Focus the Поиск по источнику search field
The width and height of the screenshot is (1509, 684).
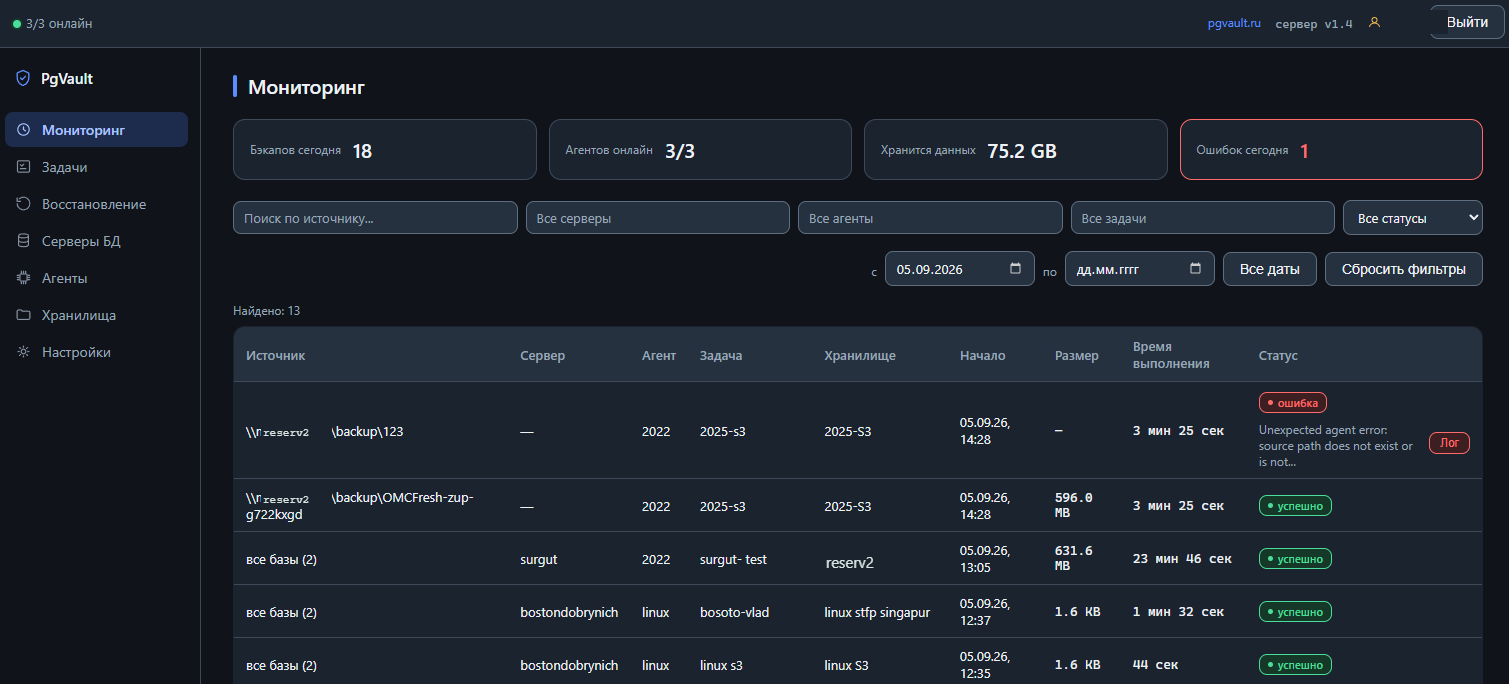pyautogui.click(x=375, y=218)
